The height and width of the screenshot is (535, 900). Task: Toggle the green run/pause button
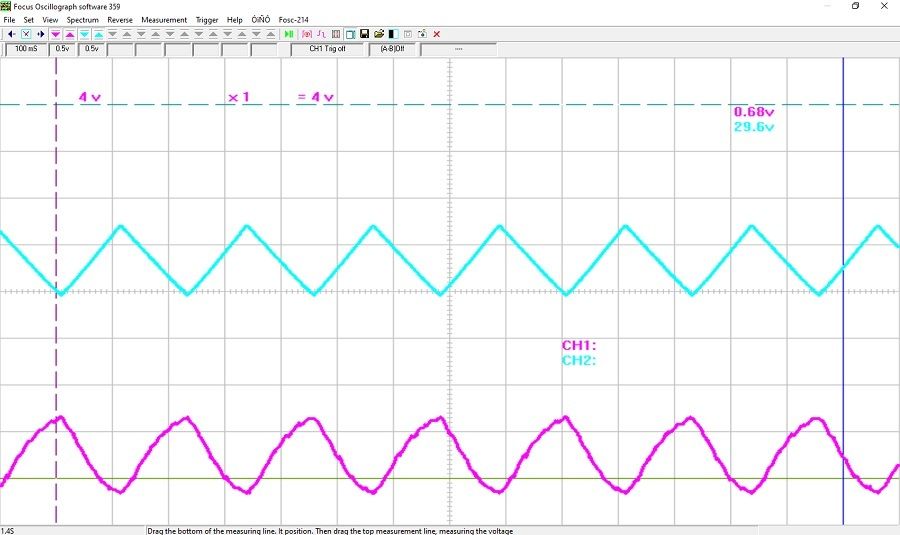pos(289,34)
